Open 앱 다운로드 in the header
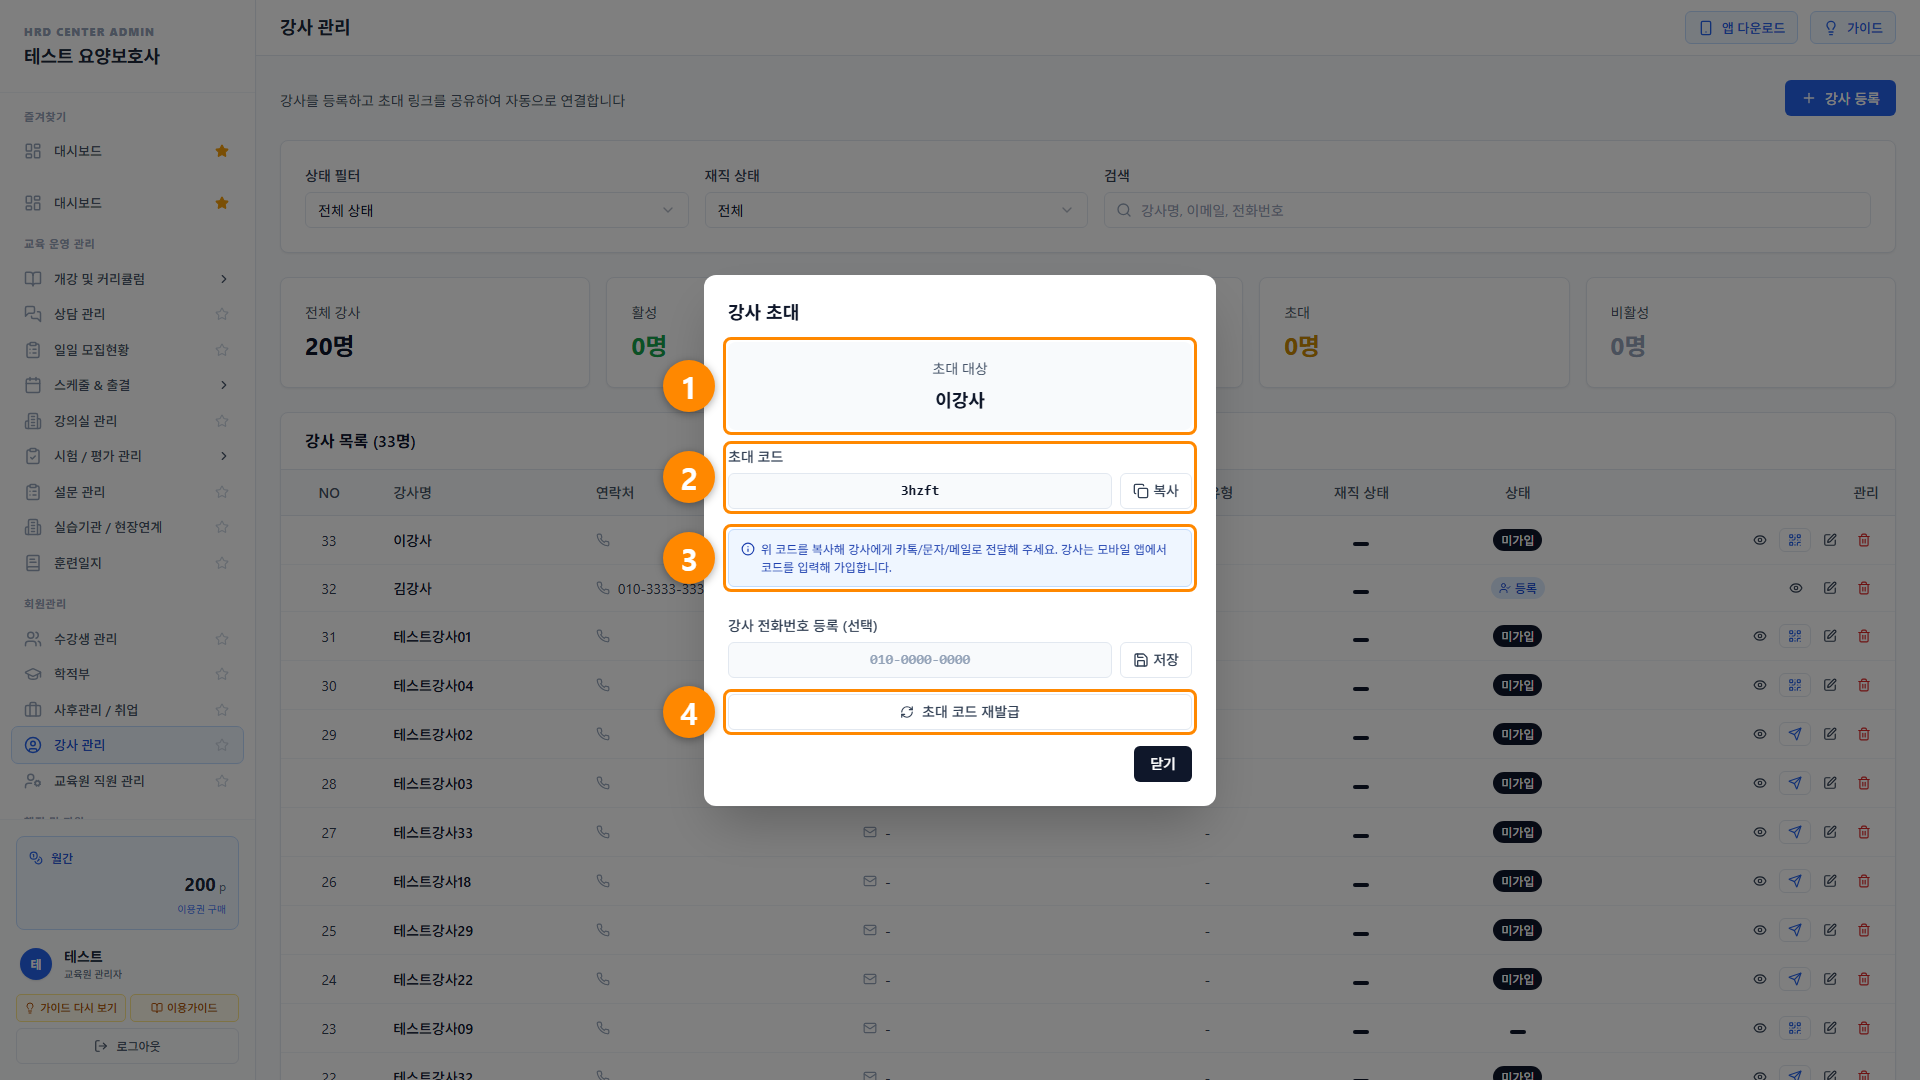 pyautogui.click(x=1741, y=28)
